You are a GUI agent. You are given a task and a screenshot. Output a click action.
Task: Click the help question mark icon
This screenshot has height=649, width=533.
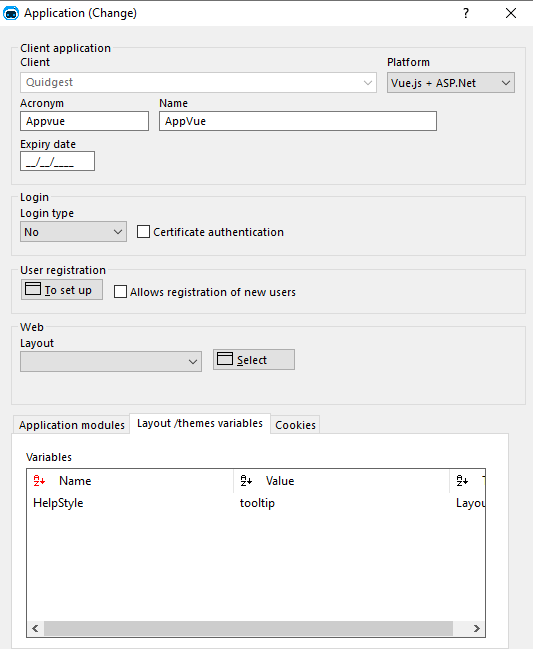point(466,13)
